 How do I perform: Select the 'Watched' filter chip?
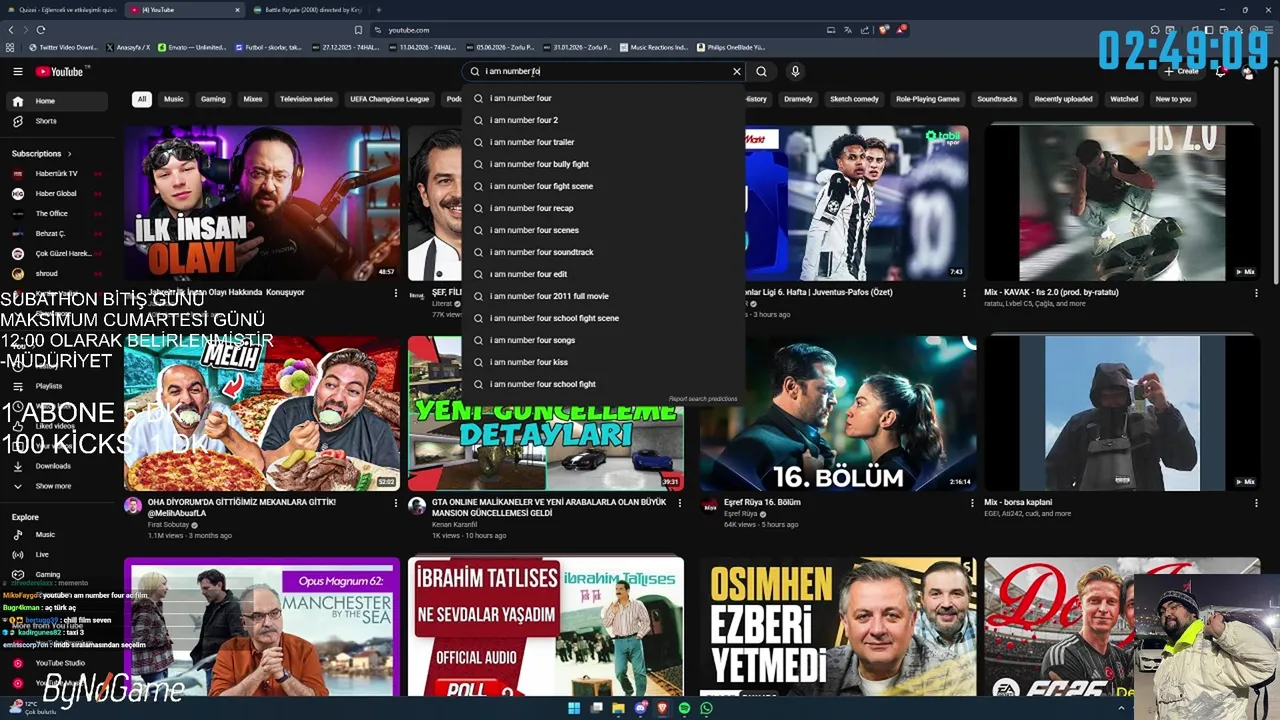click(1124, 99)
